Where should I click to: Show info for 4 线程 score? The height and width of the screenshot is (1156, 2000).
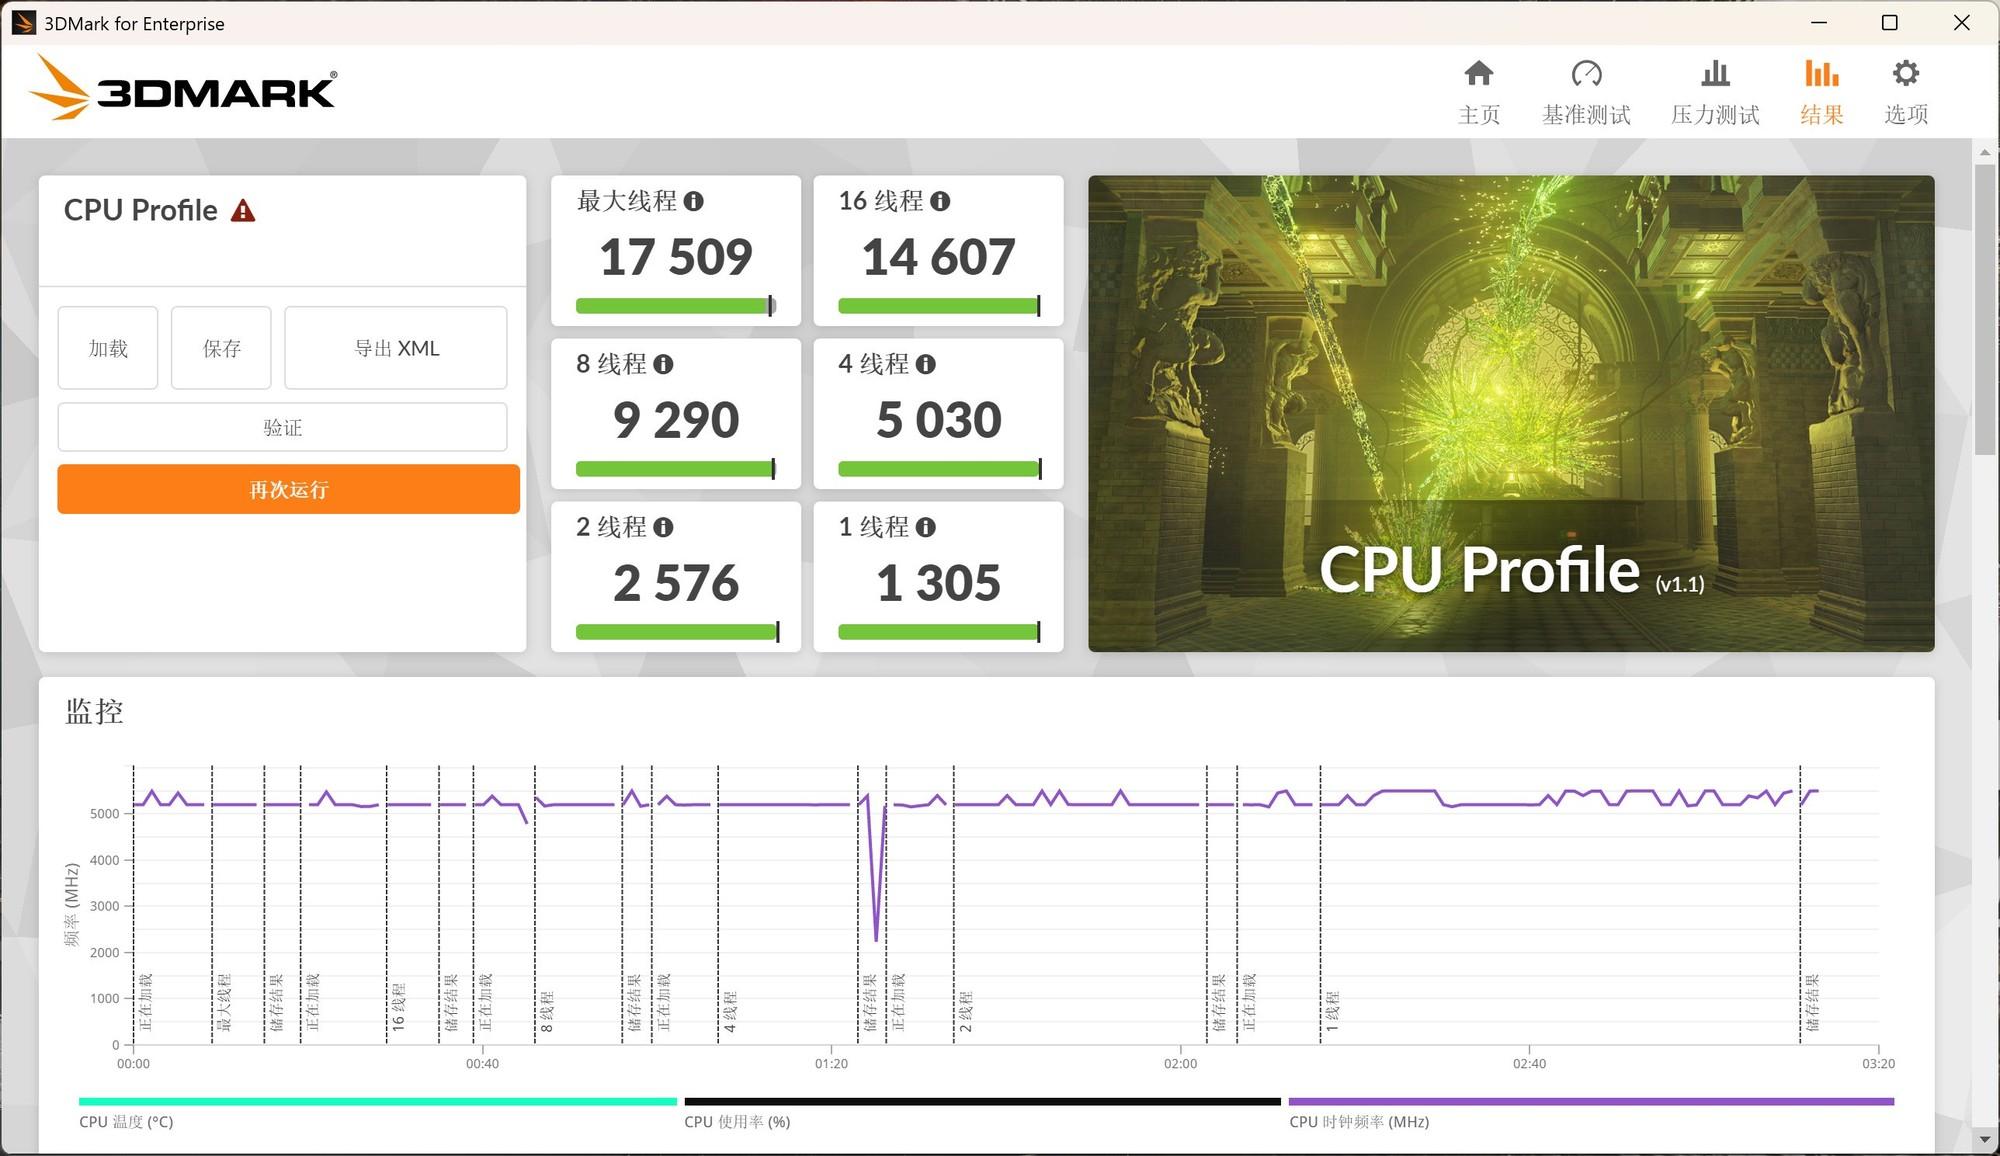926,364
